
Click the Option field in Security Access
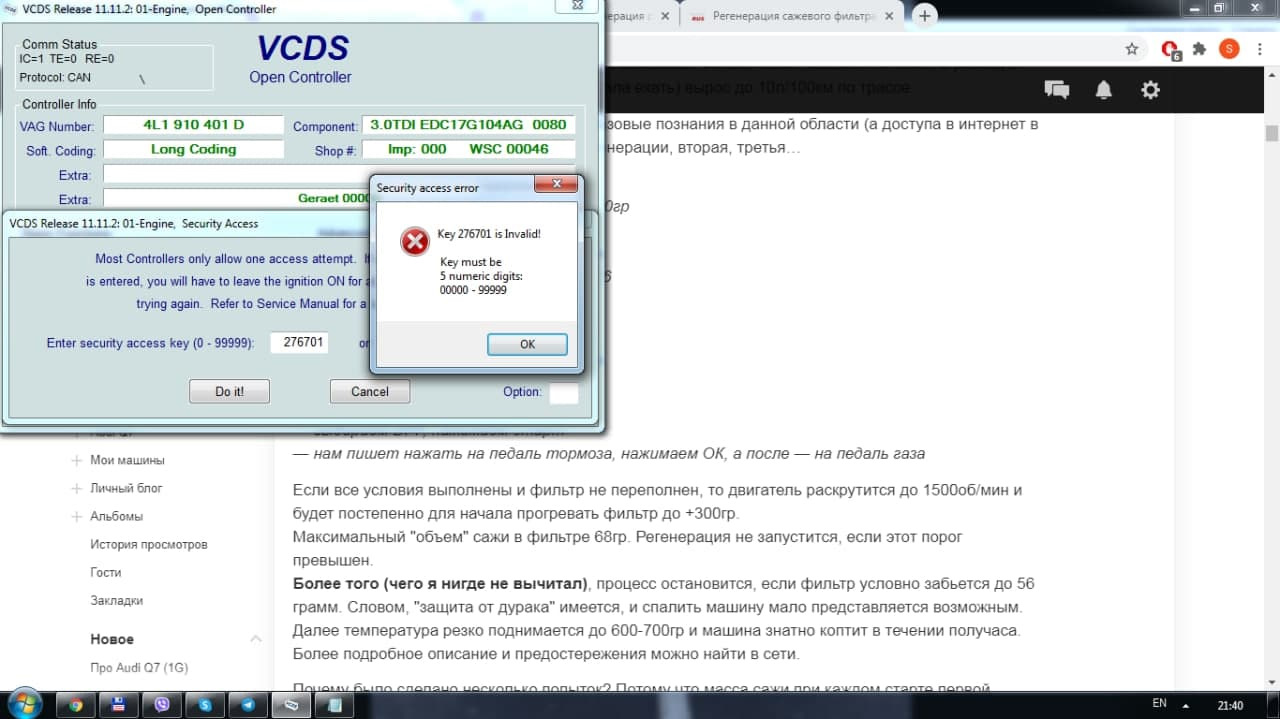click(563, 393)
